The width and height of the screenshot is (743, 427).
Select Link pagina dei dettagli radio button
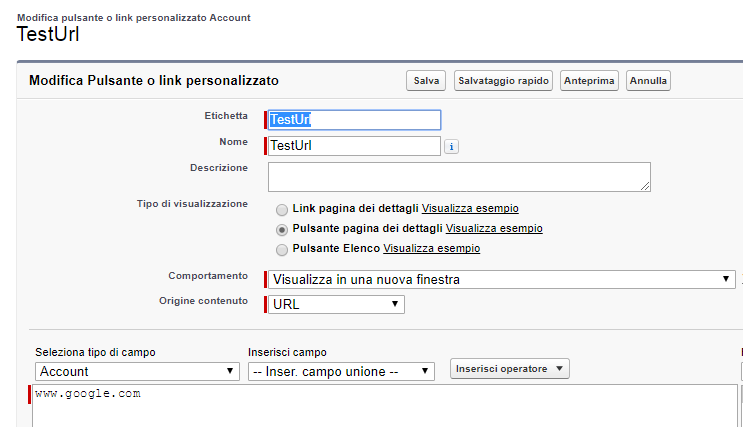click(x=282, y=210)
